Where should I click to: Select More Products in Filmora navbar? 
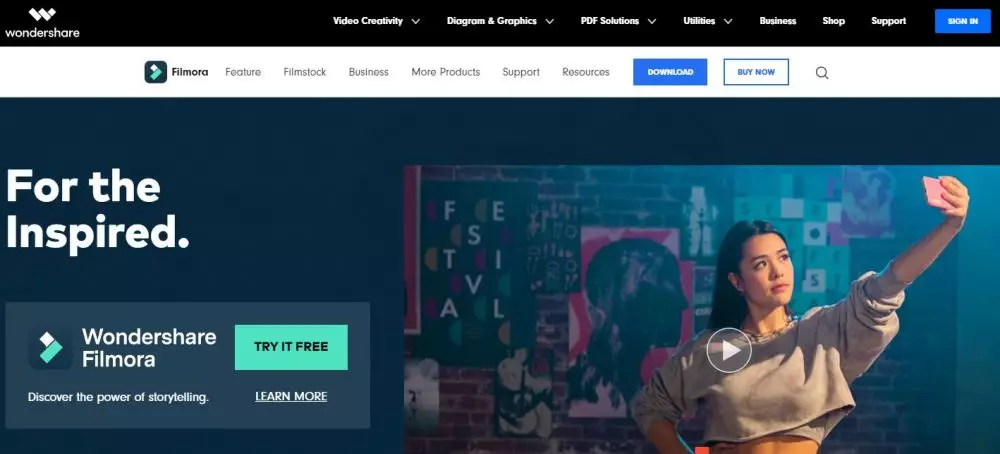click(446, 72)
